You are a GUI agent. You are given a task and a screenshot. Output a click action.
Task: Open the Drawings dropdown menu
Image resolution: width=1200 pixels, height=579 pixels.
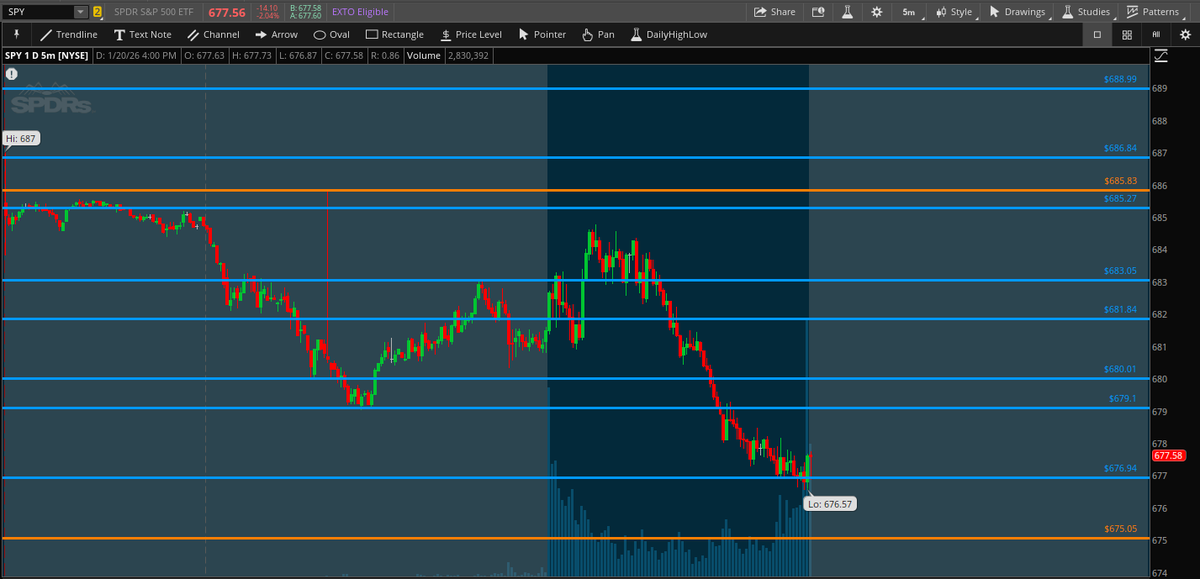coord(1017,12)
